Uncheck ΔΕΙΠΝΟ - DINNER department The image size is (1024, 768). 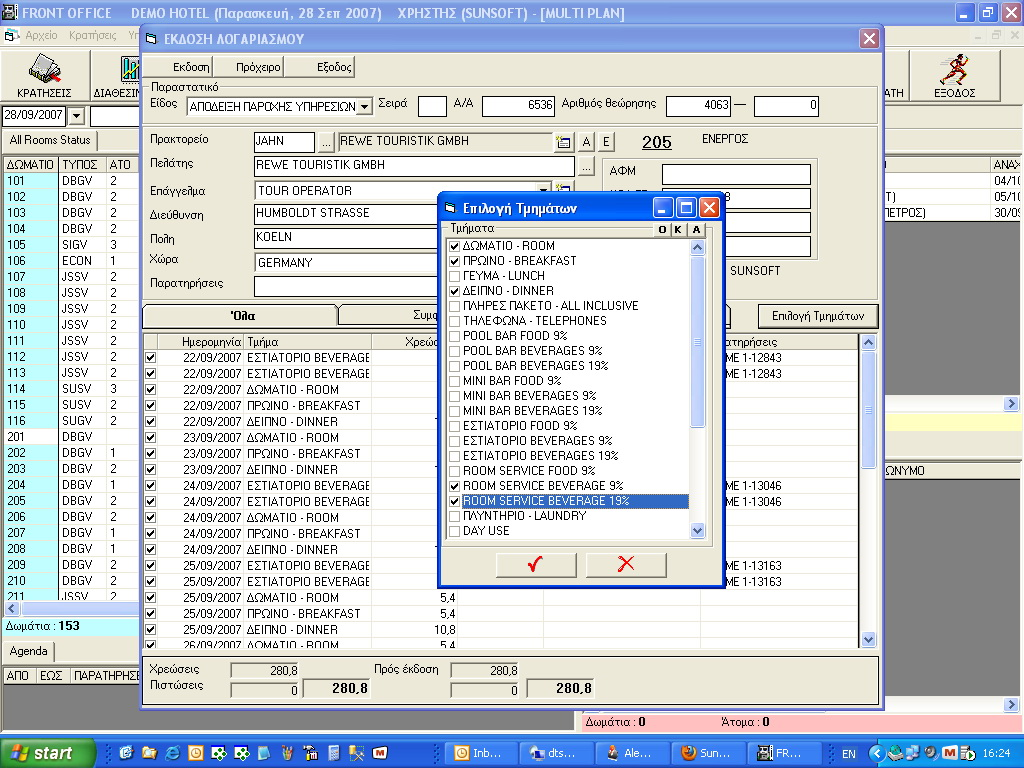(455, 291)
